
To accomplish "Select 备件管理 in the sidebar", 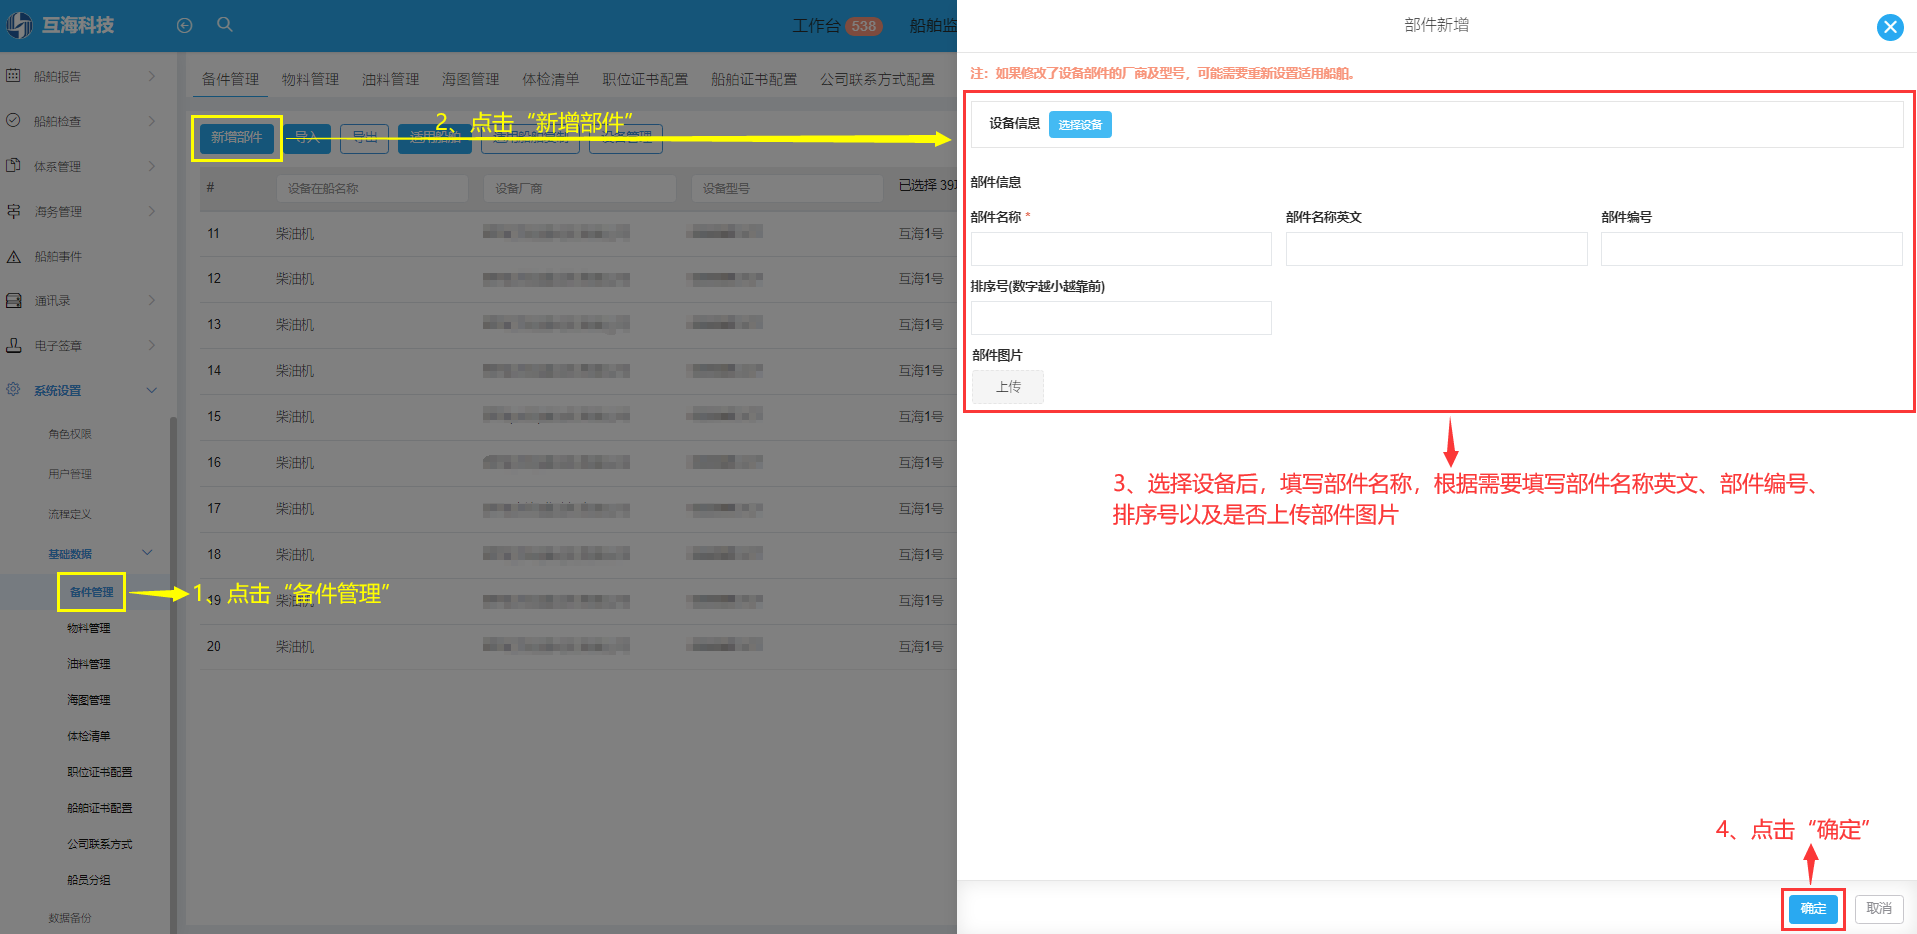I will (91, 592).
